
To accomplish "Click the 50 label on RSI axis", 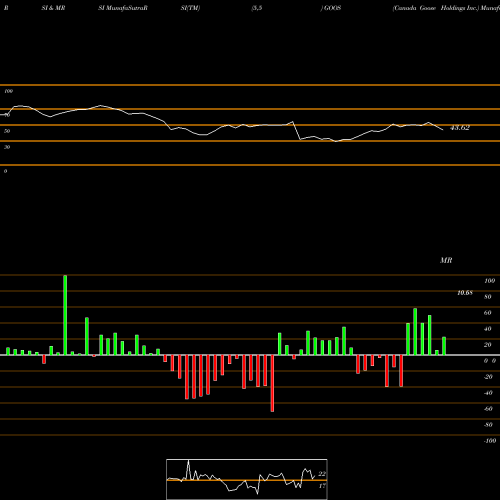I will (7, 131).
